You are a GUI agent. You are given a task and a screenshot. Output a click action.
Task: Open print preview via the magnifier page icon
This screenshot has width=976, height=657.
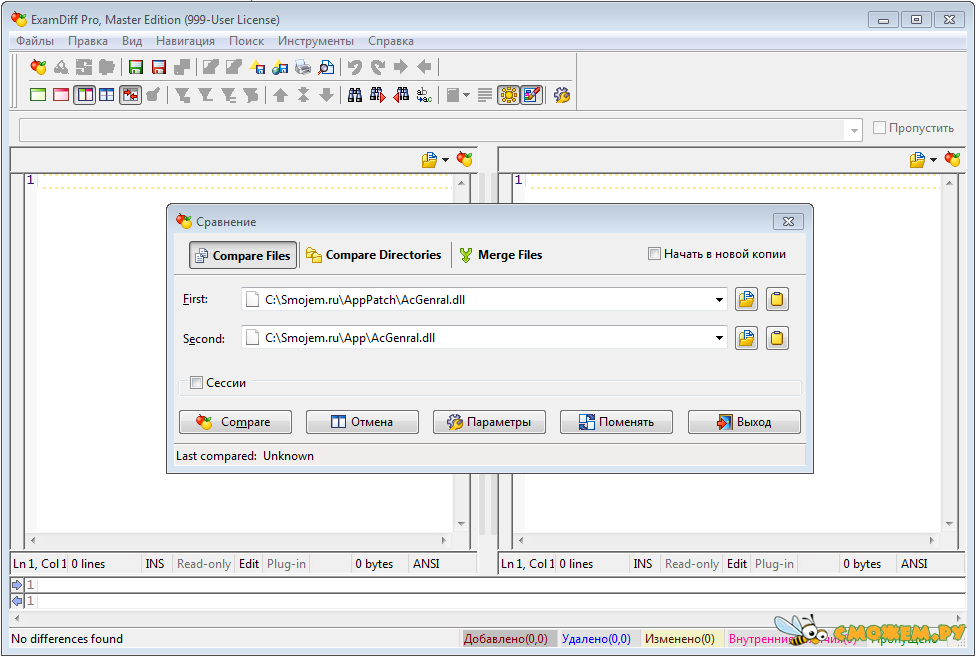coord(326,67)
